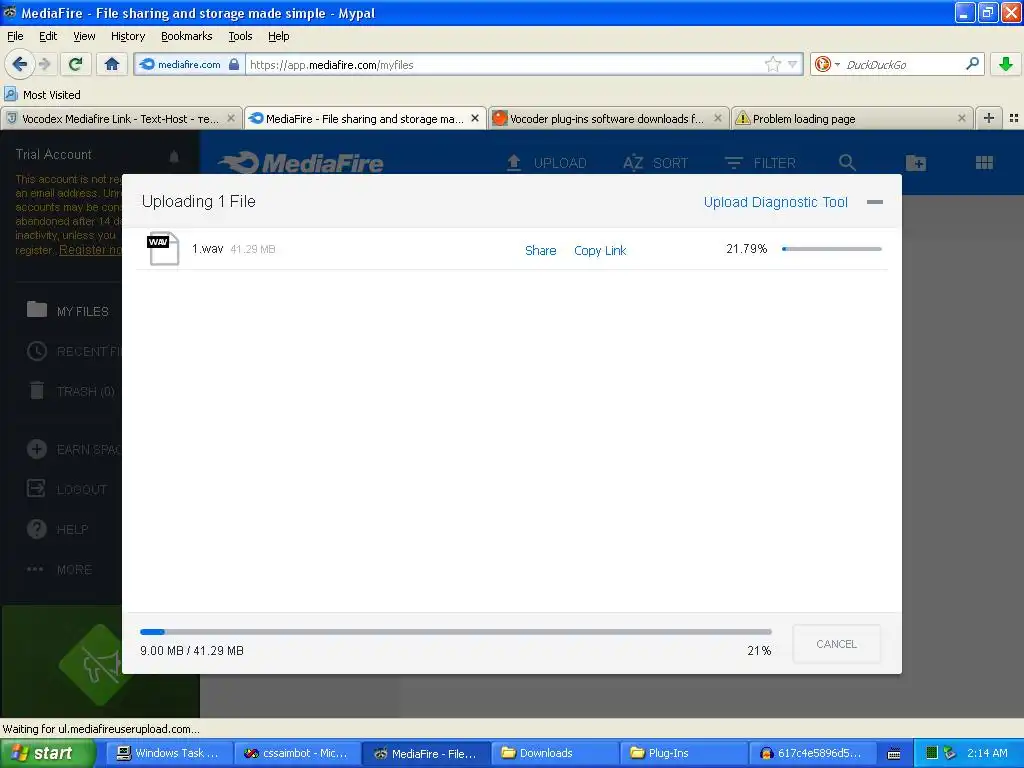Open the browser home page
Image resolution: width=1024 pixels, height=768 pixels.
(112, 64)
